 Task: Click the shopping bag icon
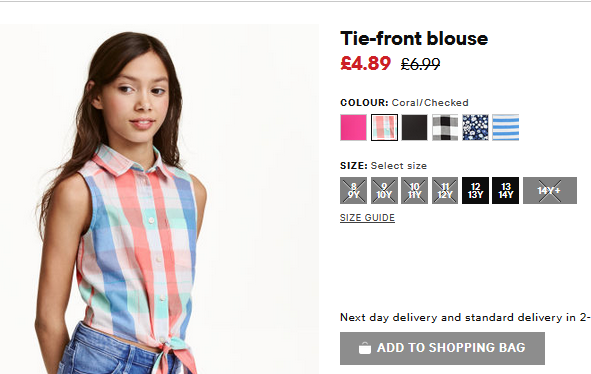point(364,348)
